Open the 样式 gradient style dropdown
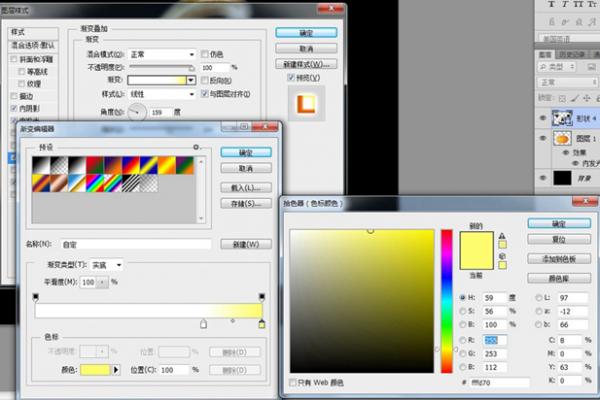Image resolution: width=600 pixels, height=400 pixels. [x=161, y=93]
